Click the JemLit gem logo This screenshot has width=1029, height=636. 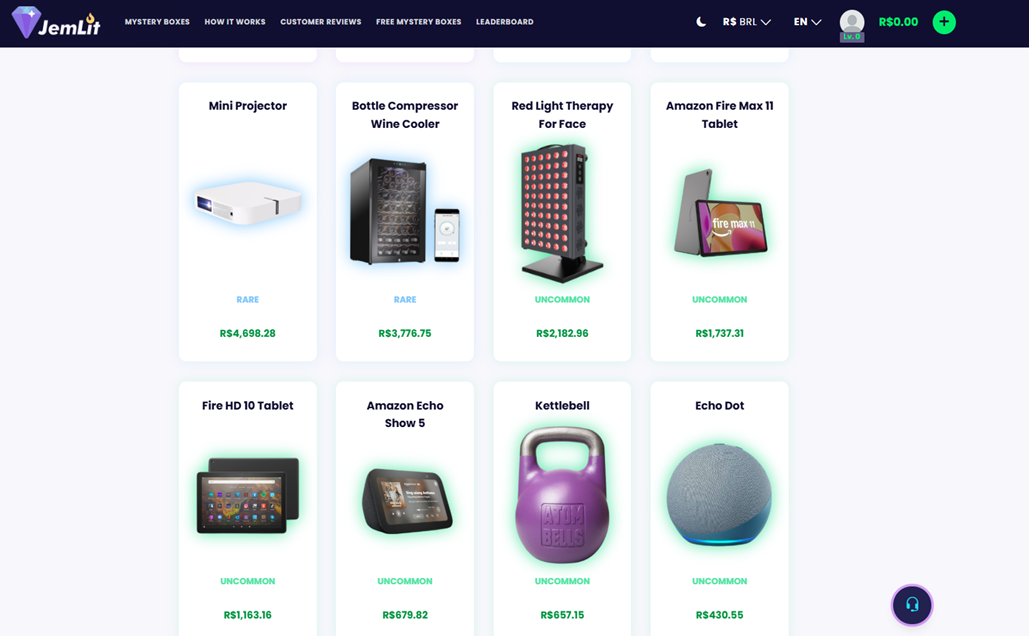coord(56,22)
